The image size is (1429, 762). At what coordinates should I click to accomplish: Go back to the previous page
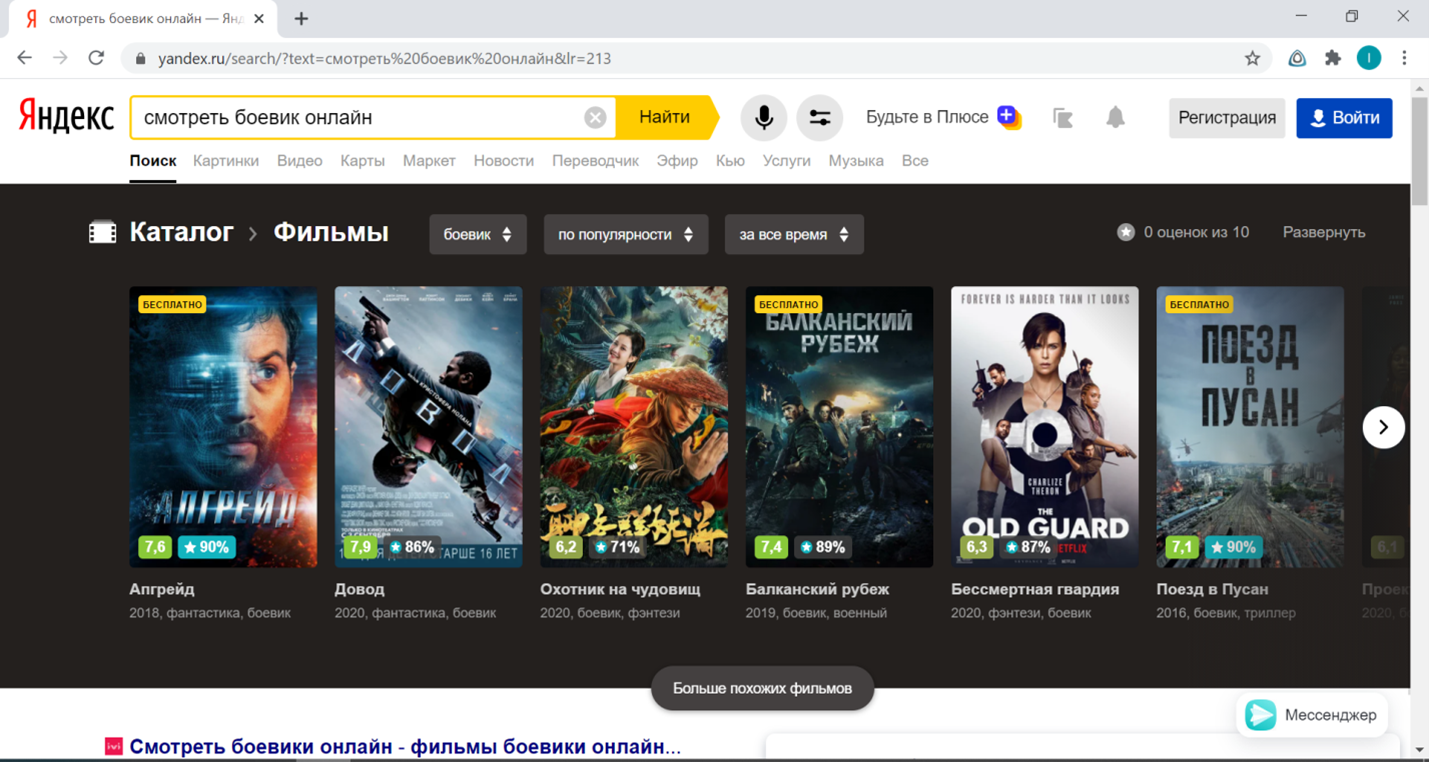[25, 58]
